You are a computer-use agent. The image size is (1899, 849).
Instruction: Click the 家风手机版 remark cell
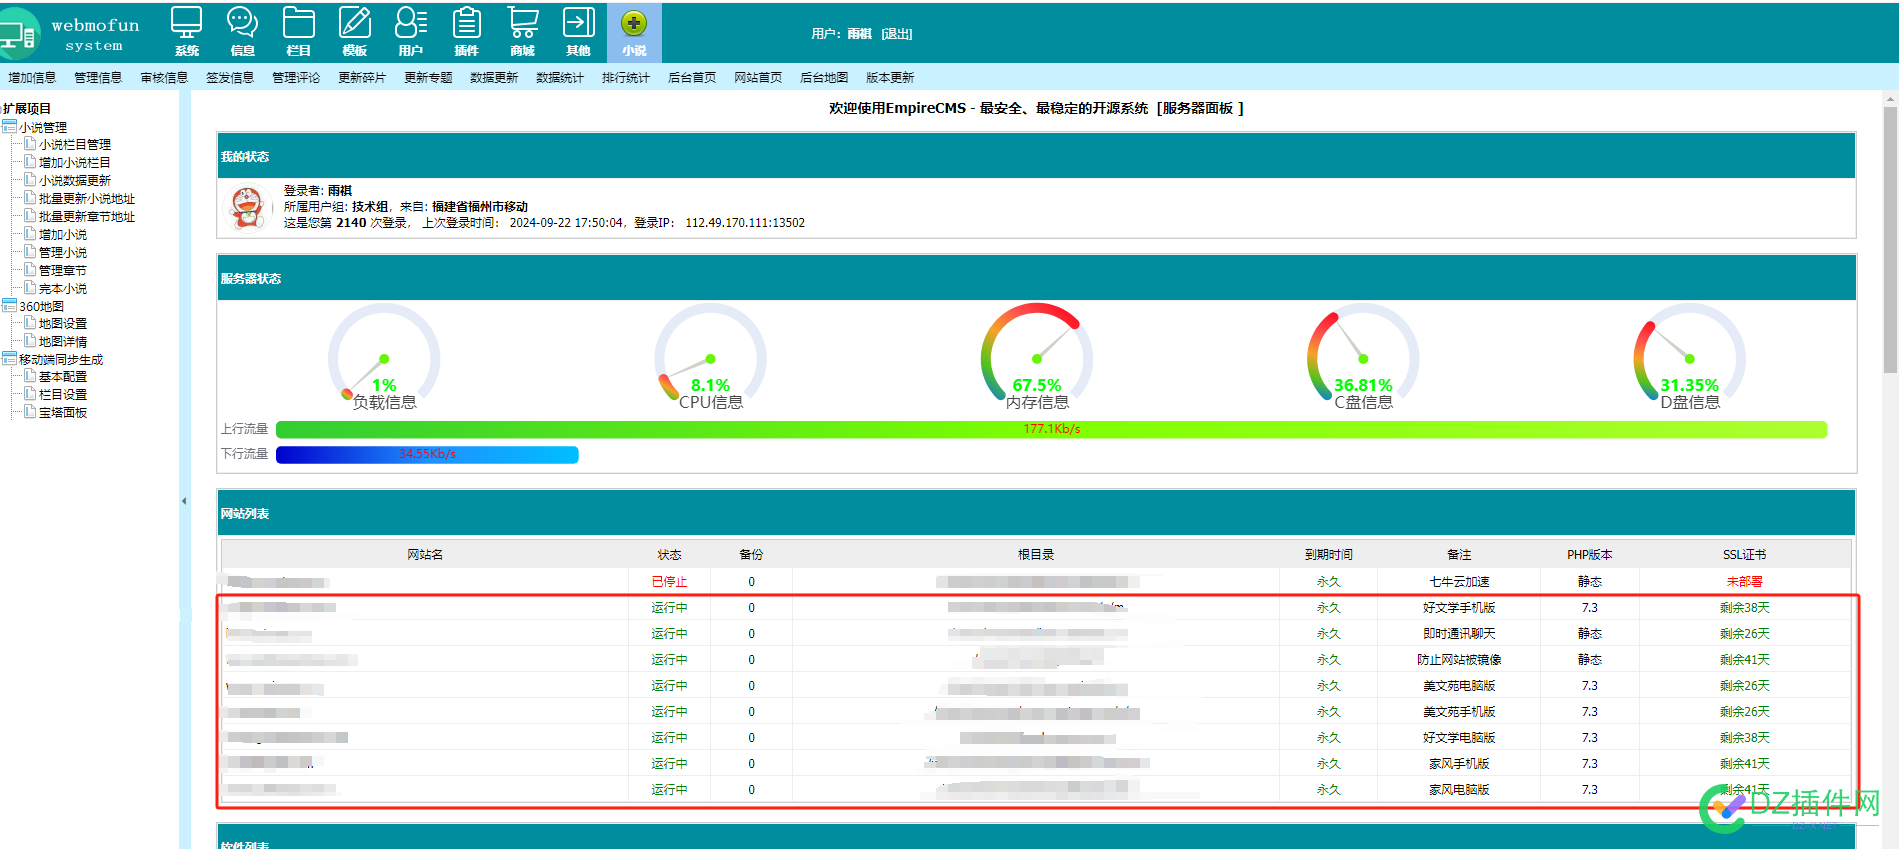[1459, 764]
